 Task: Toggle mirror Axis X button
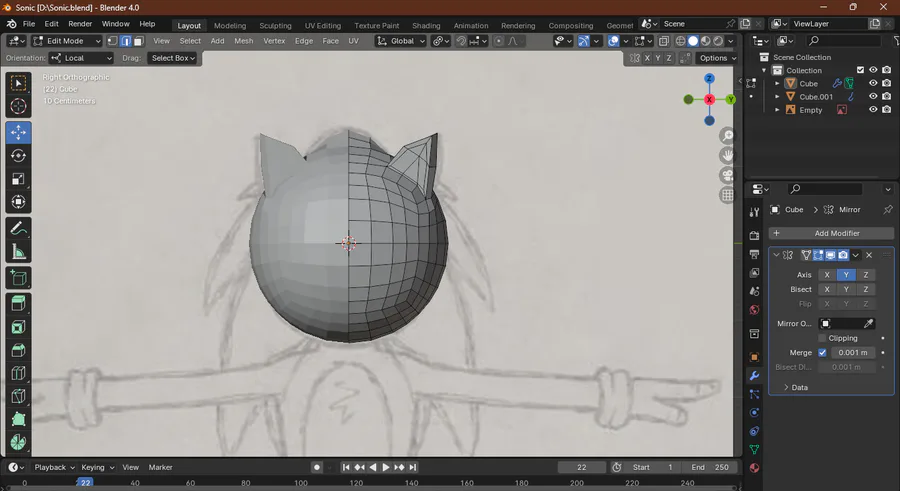[x=827, y=275]
